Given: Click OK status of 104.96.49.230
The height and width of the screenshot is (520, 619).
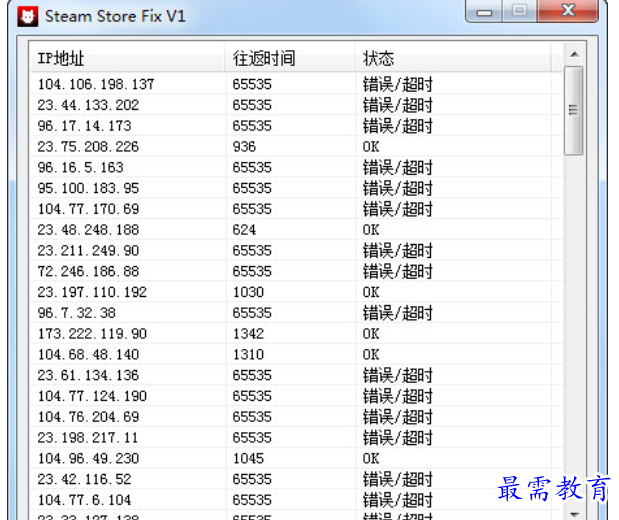Looking at the screenshot, I should pyautogui.click(x=371, y=458).
